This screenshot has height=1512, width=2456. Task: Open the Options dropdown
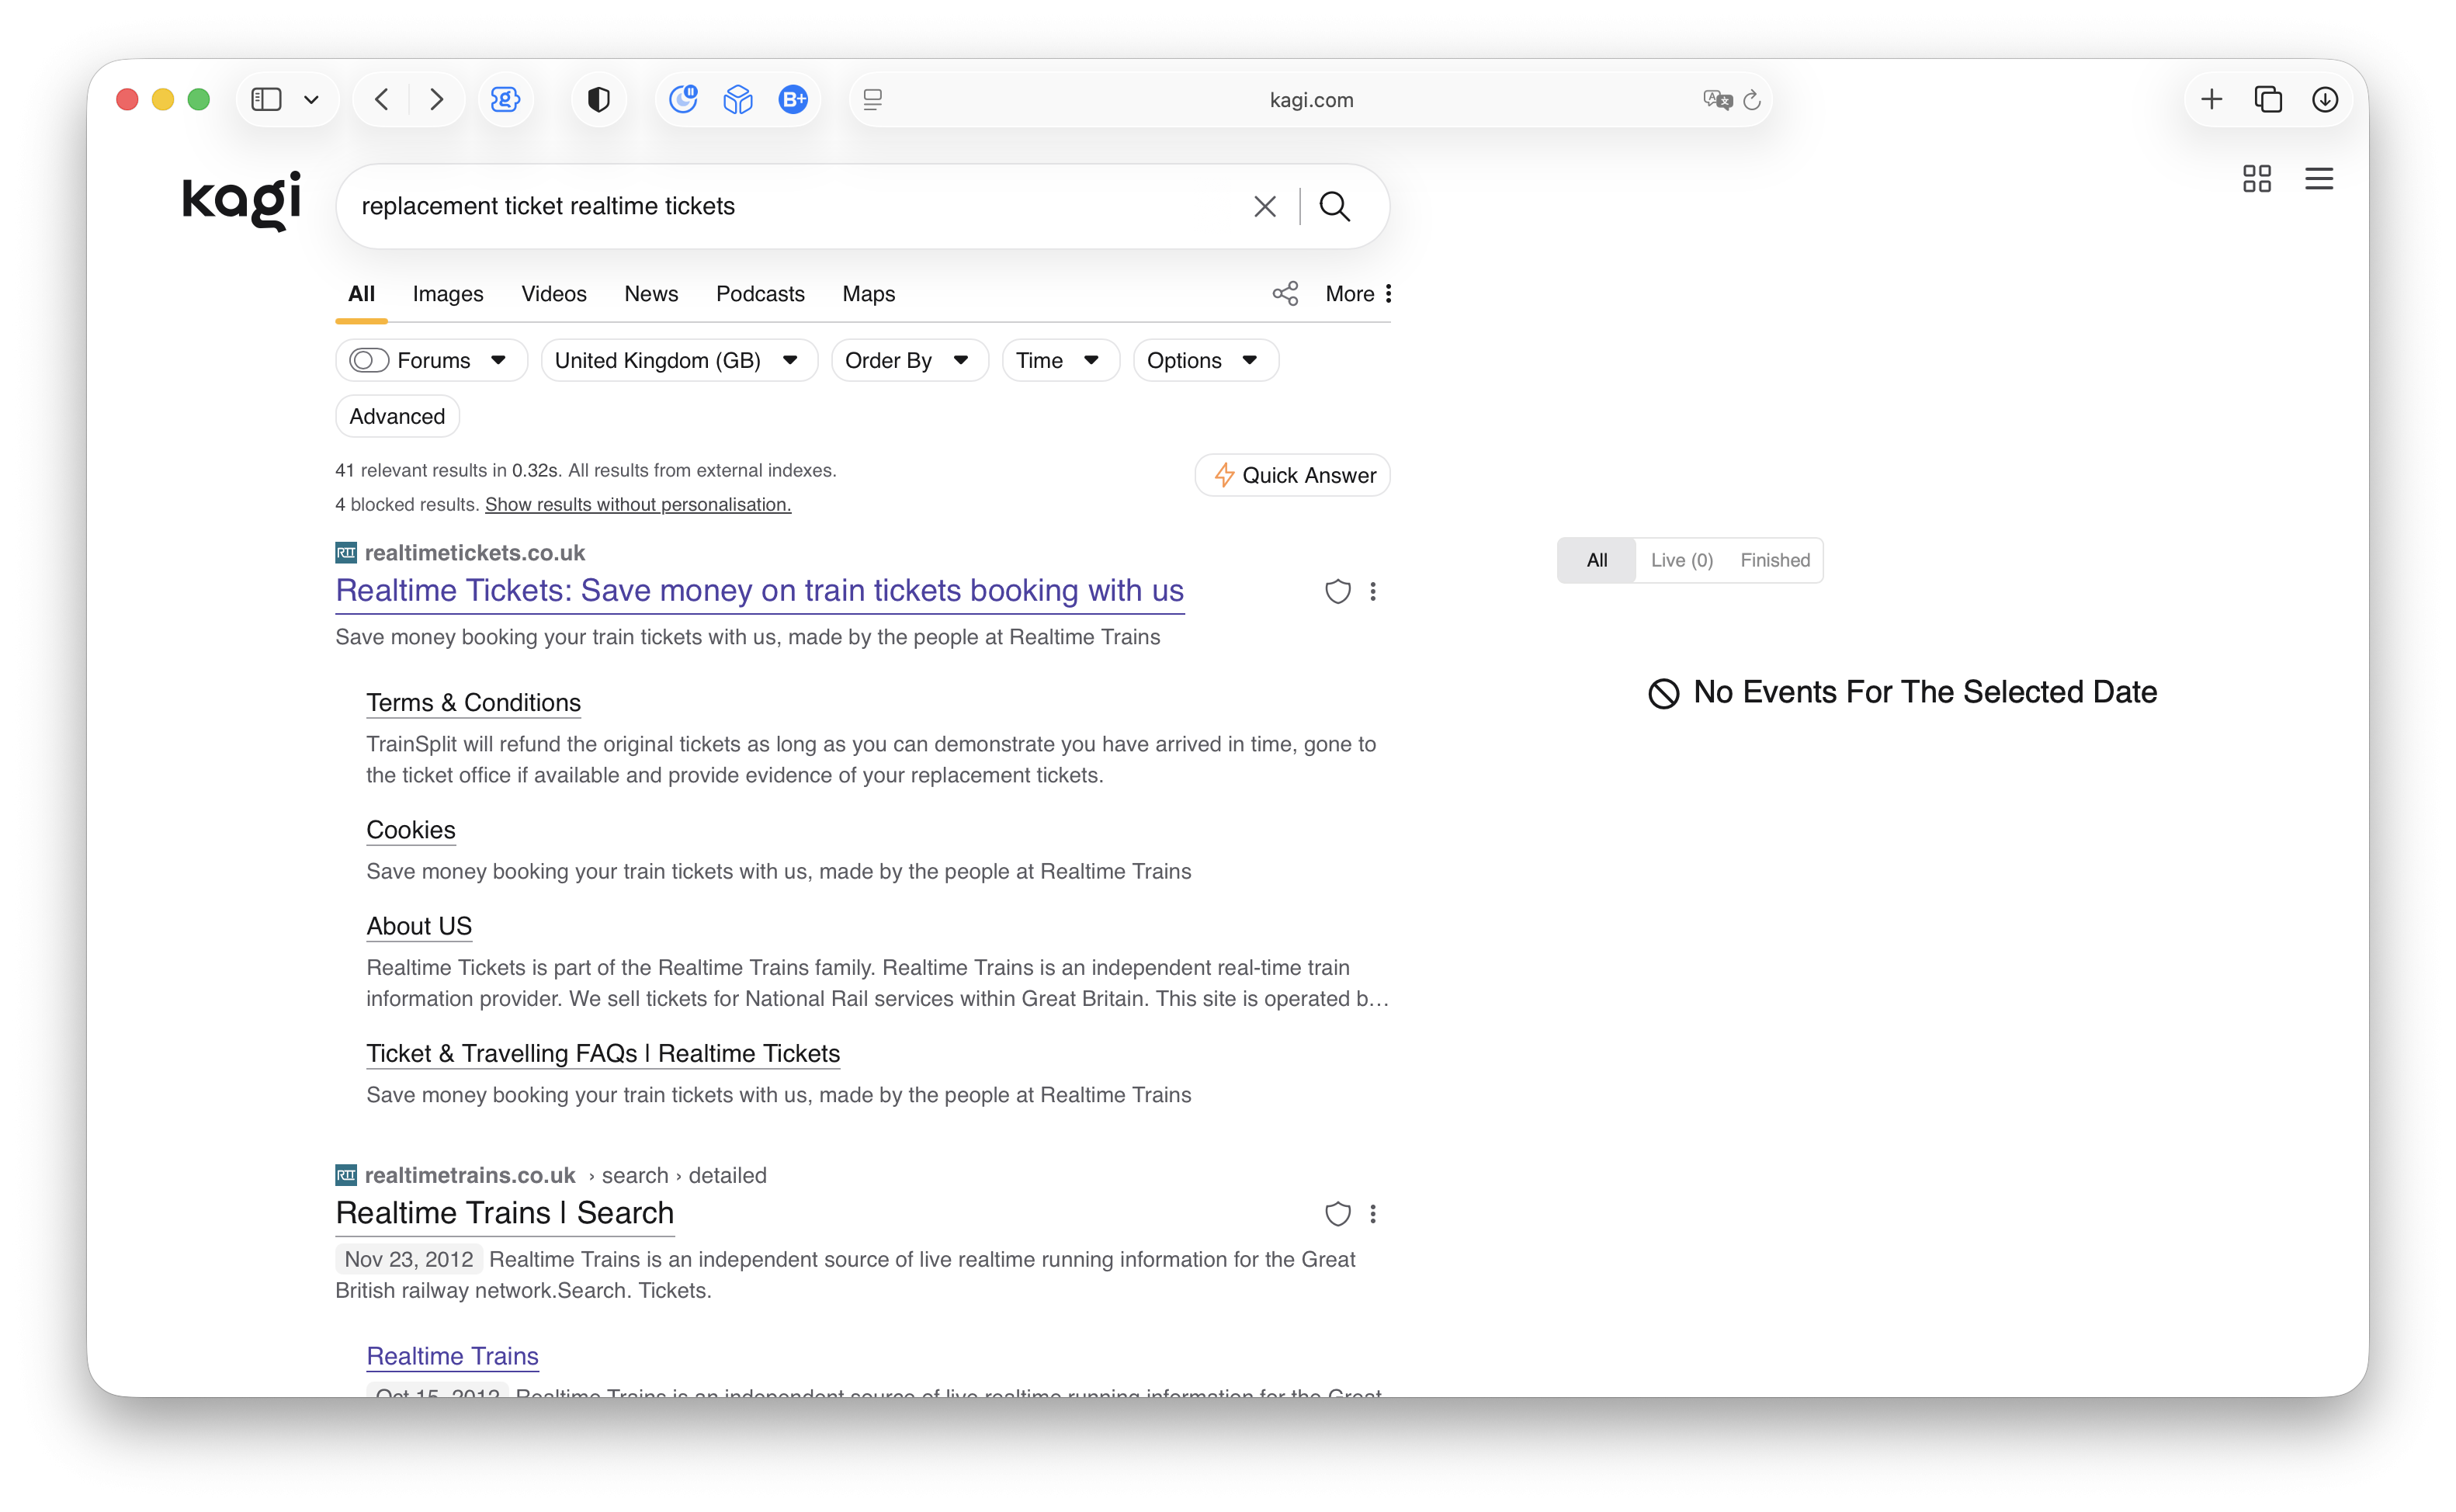tap(1205, 360)
